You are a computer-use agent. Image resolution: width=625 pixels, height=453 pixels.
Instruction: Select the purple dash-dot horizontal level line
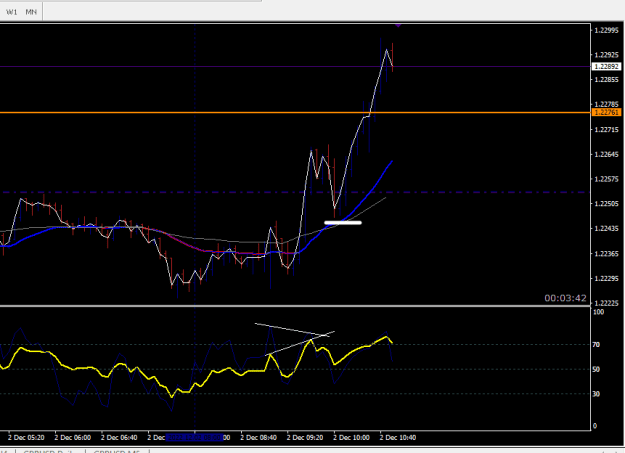pyautogui.click(x=295, y=192)
